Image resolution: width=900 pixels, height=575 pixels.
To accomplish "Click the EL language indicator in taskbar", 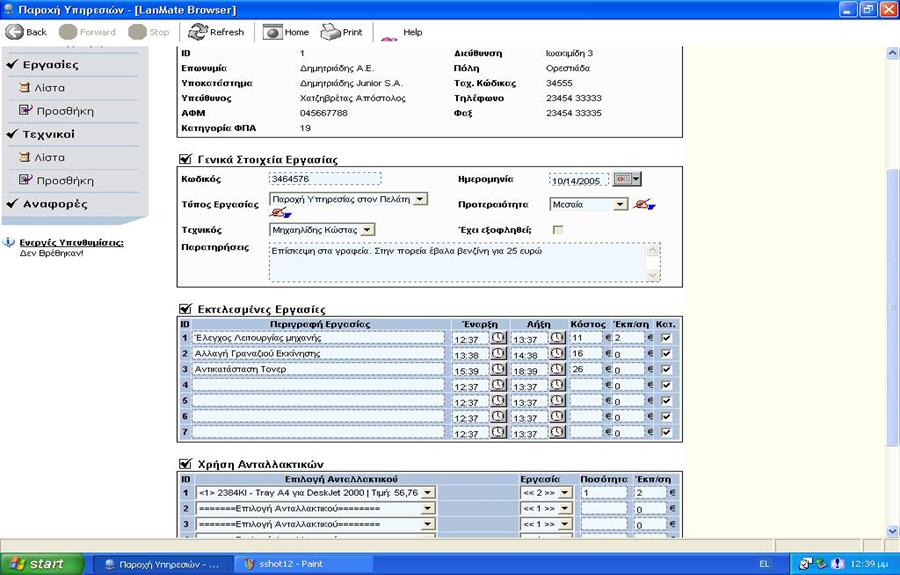I will pos(764,564).
